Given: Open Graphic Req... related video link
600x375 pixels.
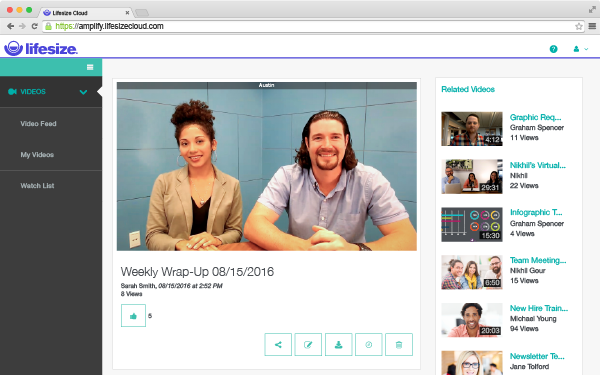Looking at the screenshot, I should pyautogui.click(x=535, y=117).
